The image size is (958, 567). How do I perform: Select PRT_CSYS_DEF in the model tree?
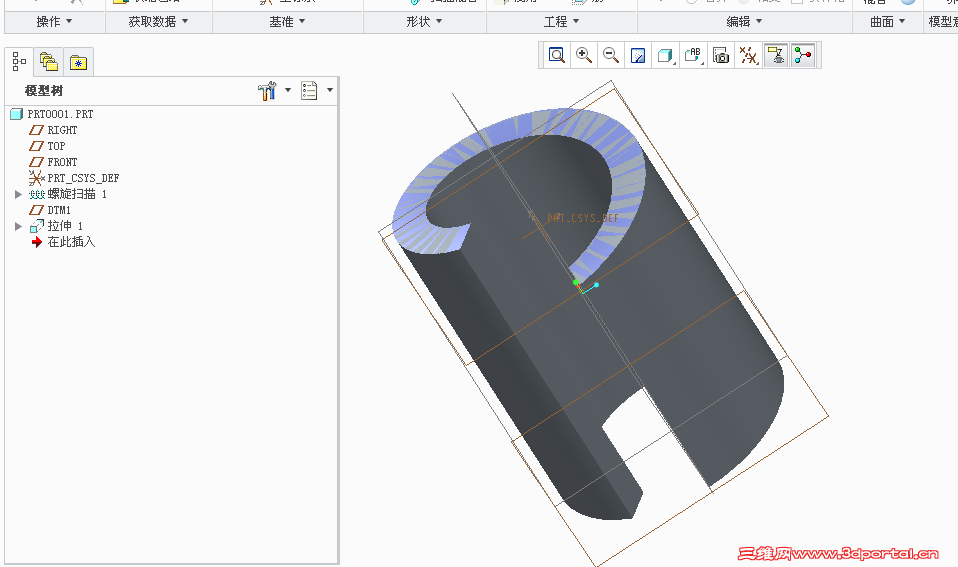(x=75, y=178)
